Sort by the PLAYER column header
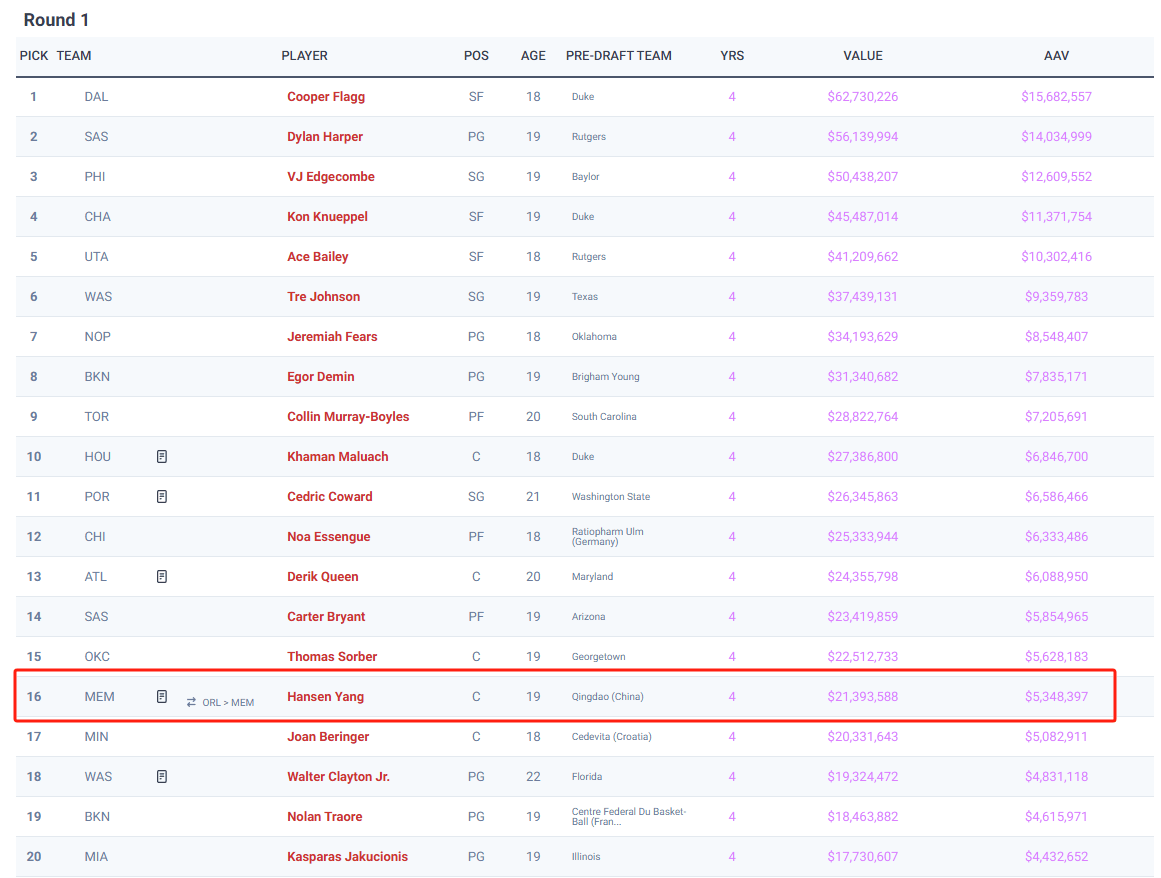 (304, 56)
